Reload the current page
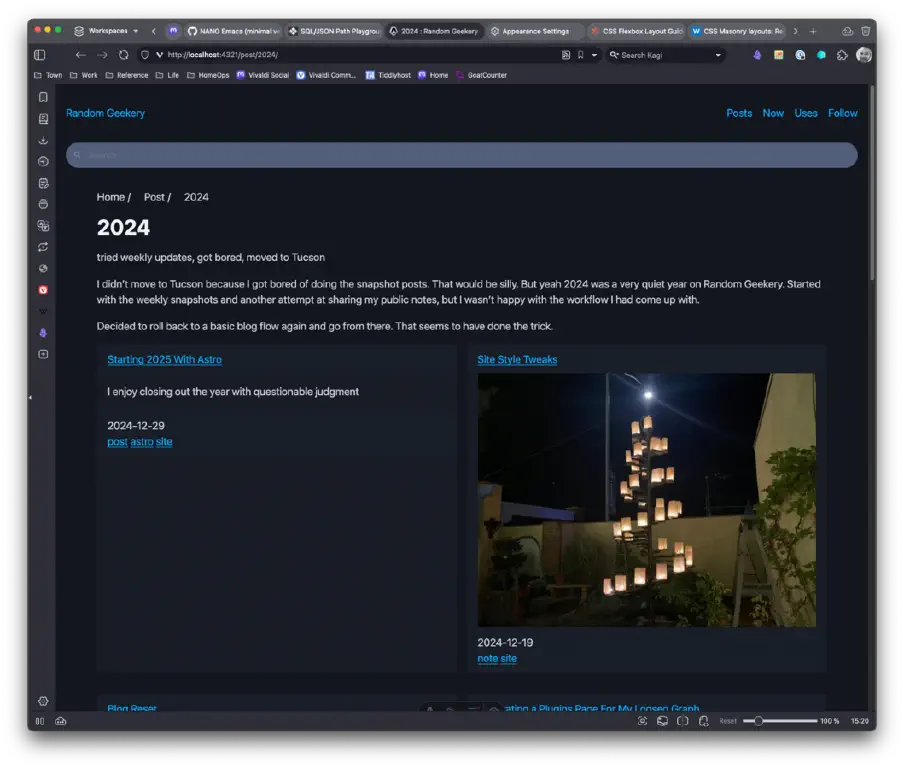 (x=123, y=55)
